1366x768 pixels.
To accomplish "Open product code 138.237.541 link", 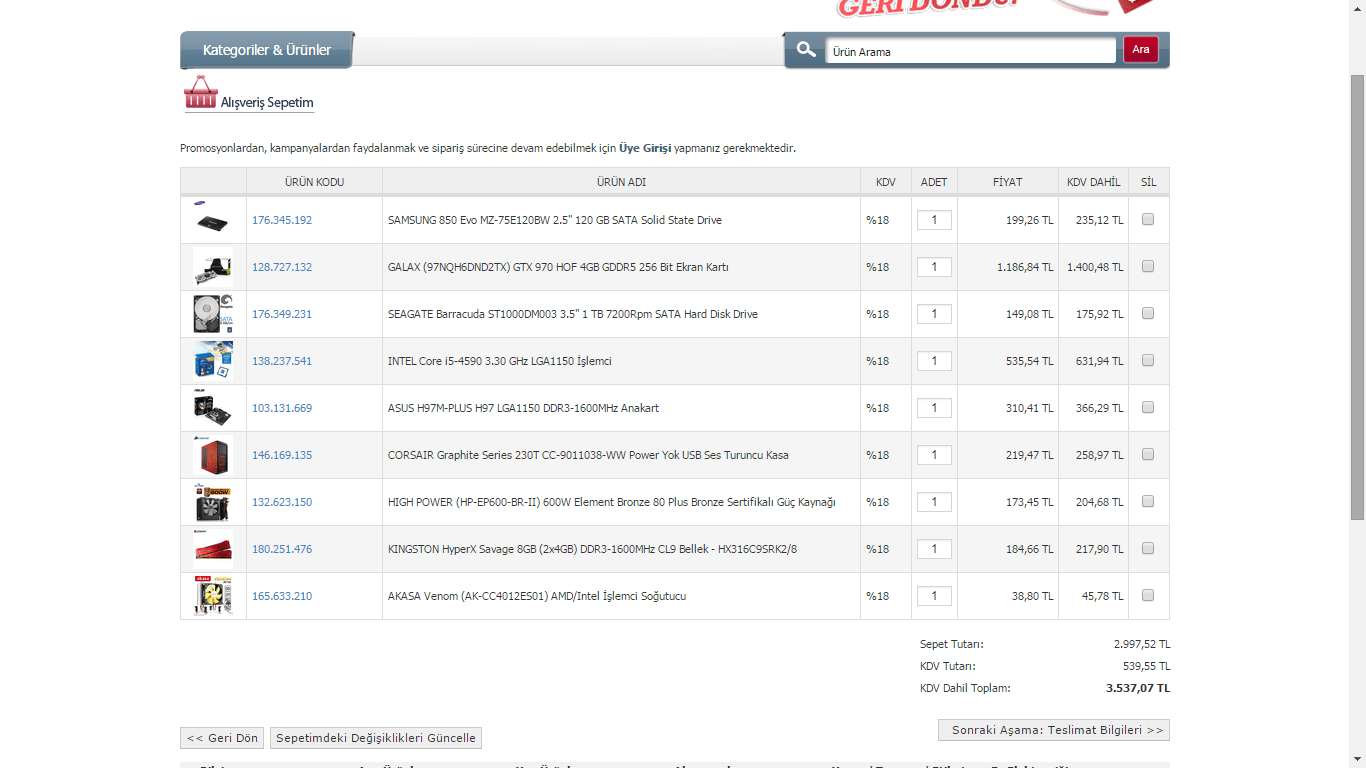I will point(282,361).
